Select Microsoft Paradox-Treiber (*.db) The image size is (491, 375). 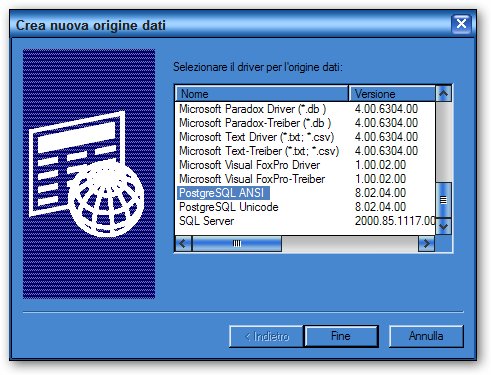tap(255, 123)
